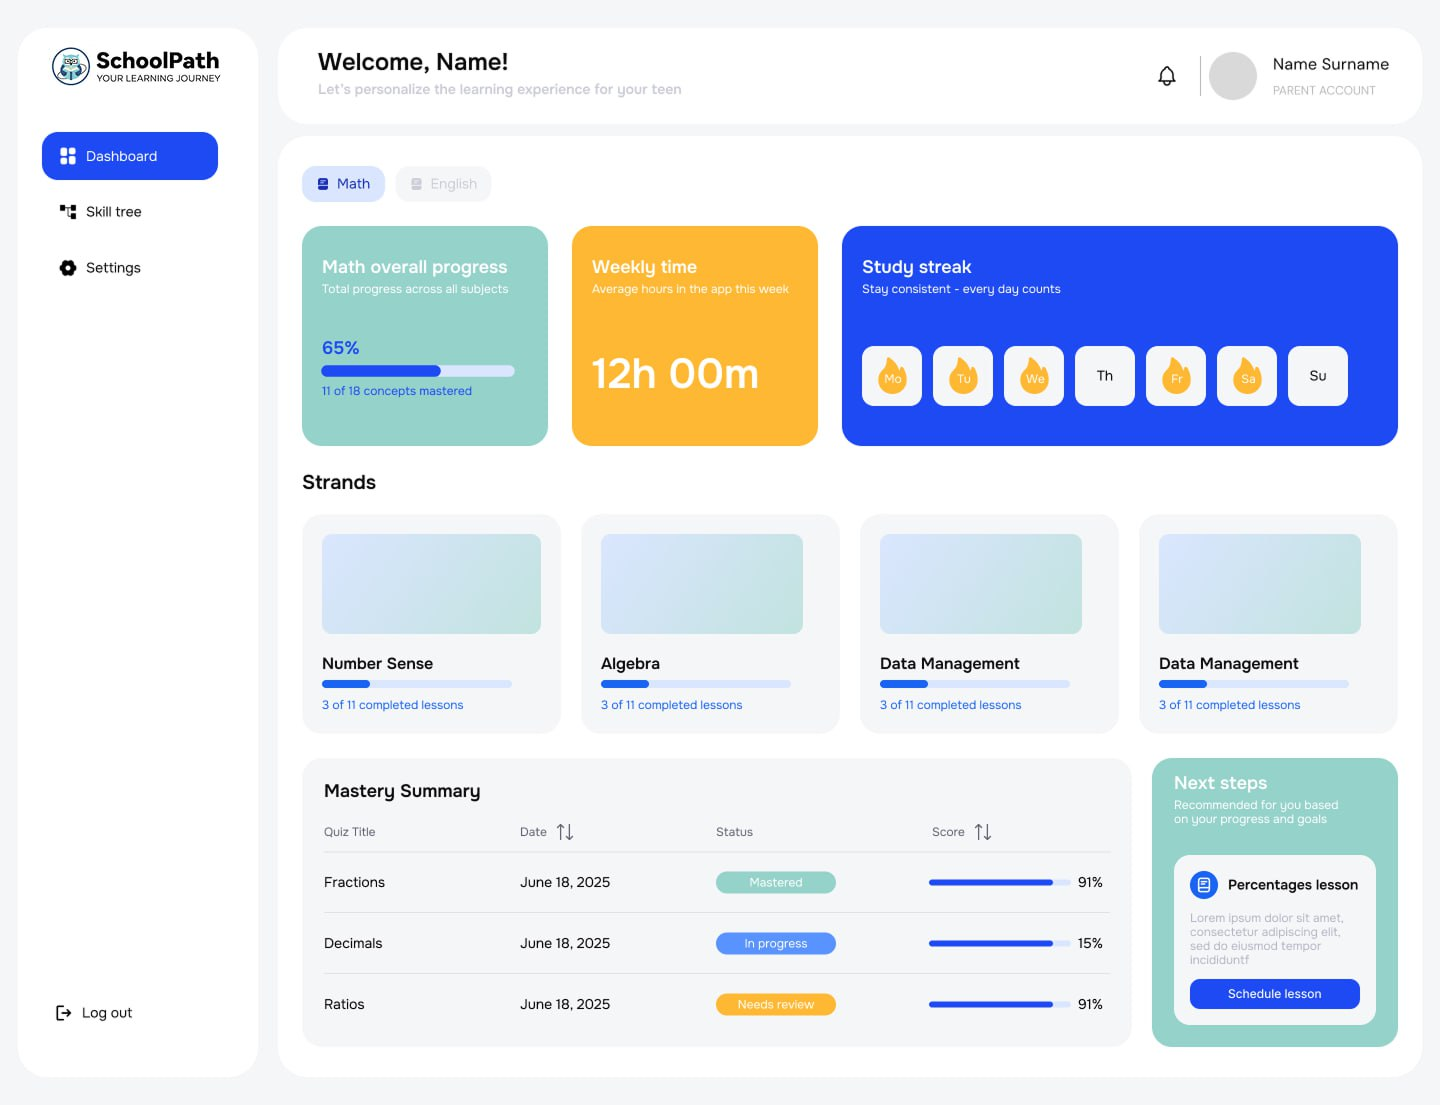Open the Status column options

pyautogui.click(x=734, y=831)
